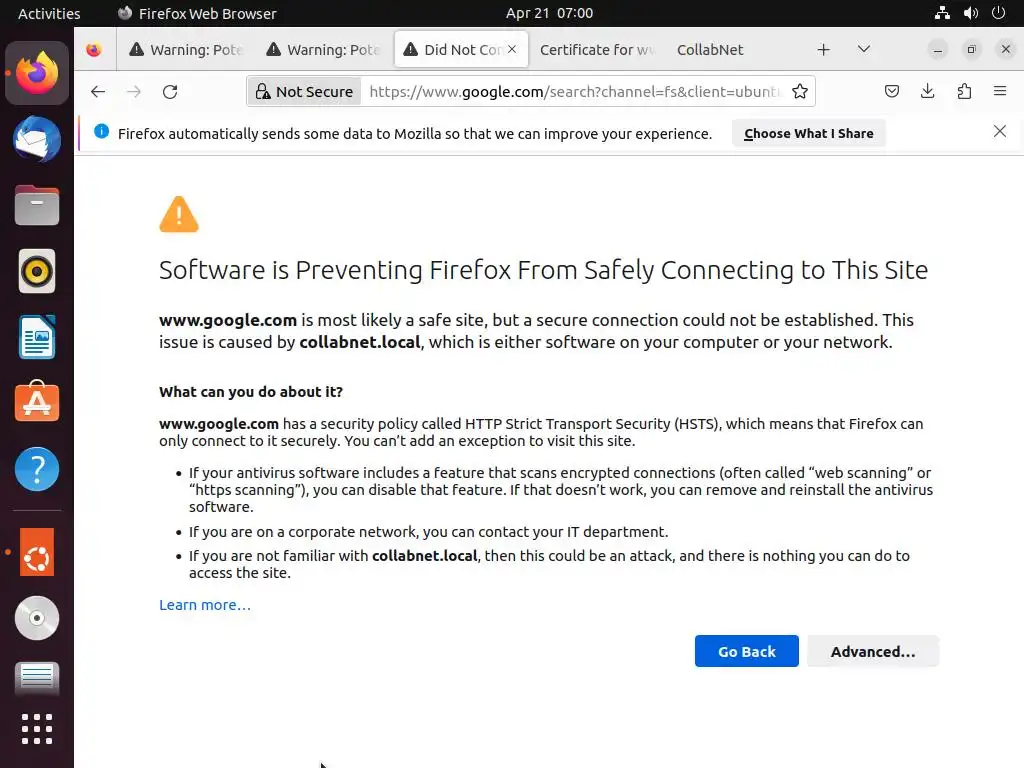Viewport: 1024px width, 768px height.
Task: Open the Firefox hamburger menu
Action: tap(999, 92)
